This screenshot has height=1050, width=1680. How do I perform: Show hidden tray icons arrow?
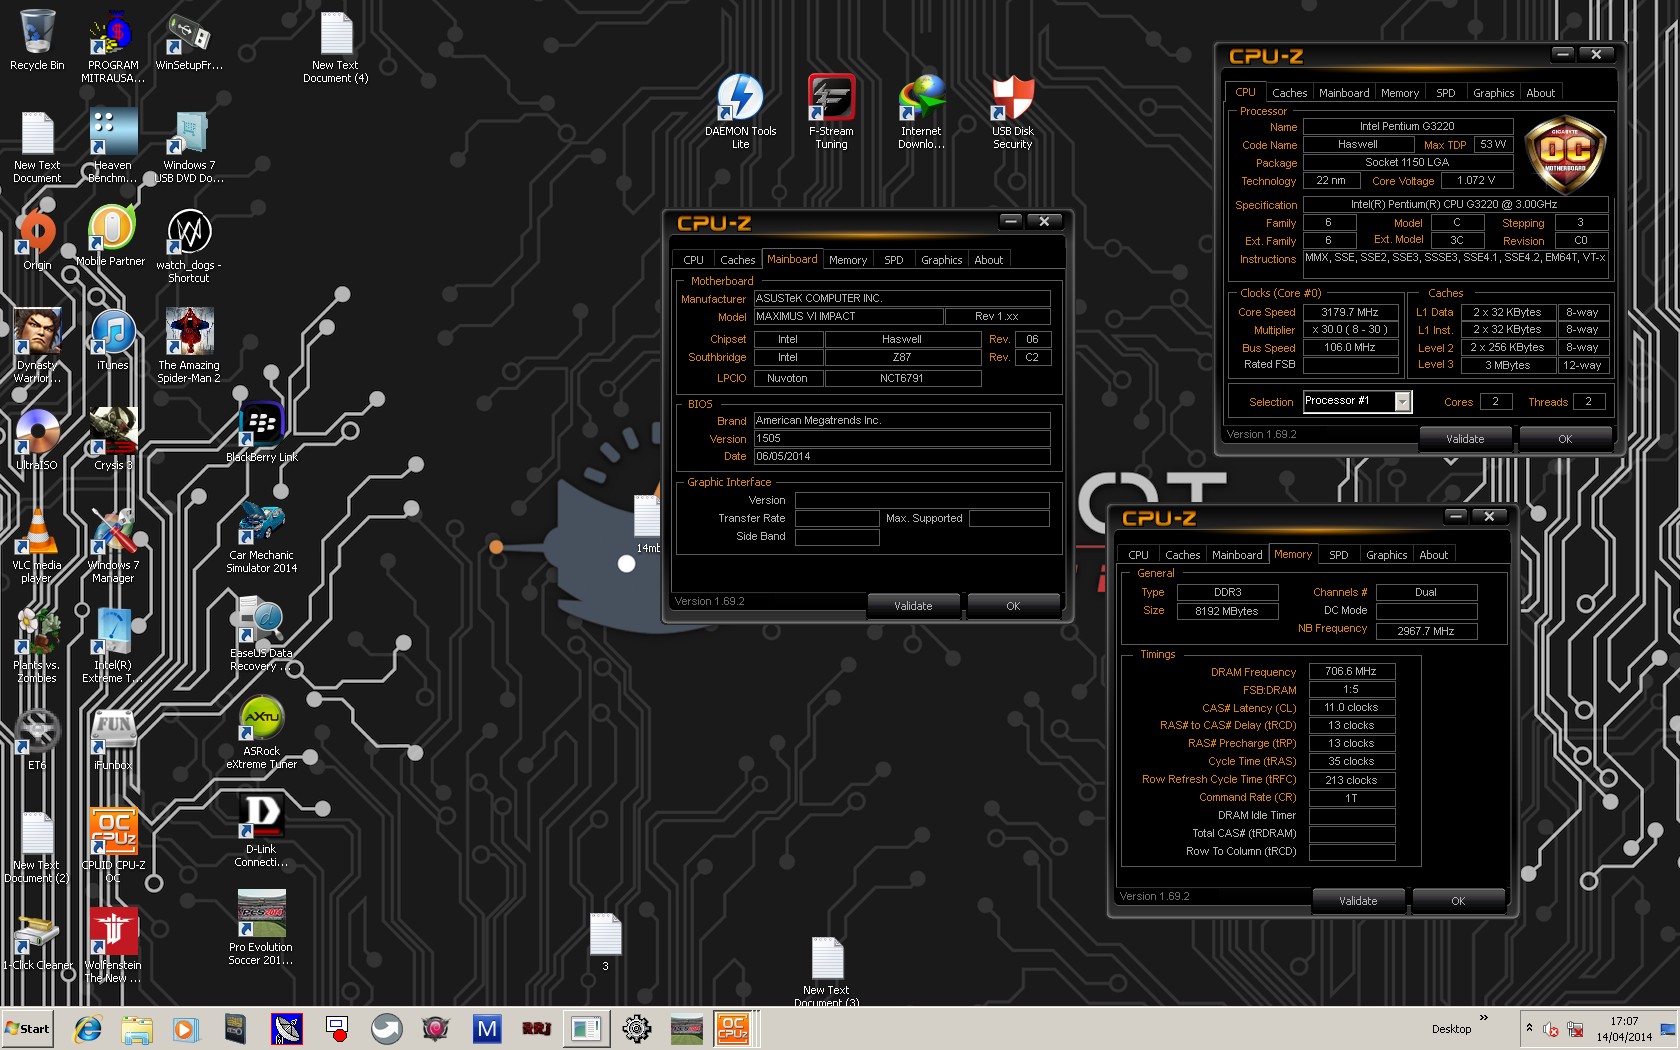point(1528,1028)
